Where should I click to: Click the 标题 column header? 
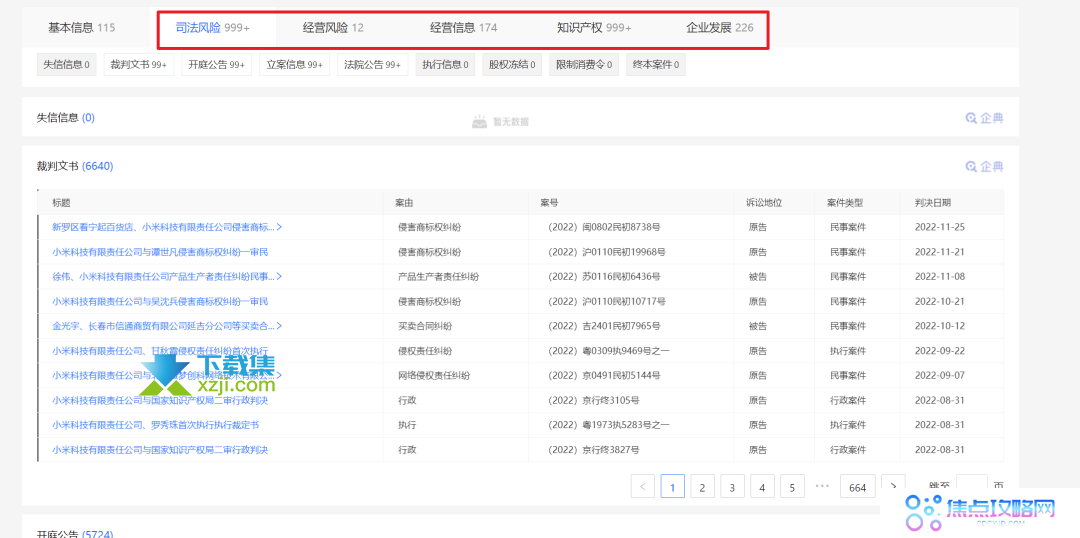[61, 203]
